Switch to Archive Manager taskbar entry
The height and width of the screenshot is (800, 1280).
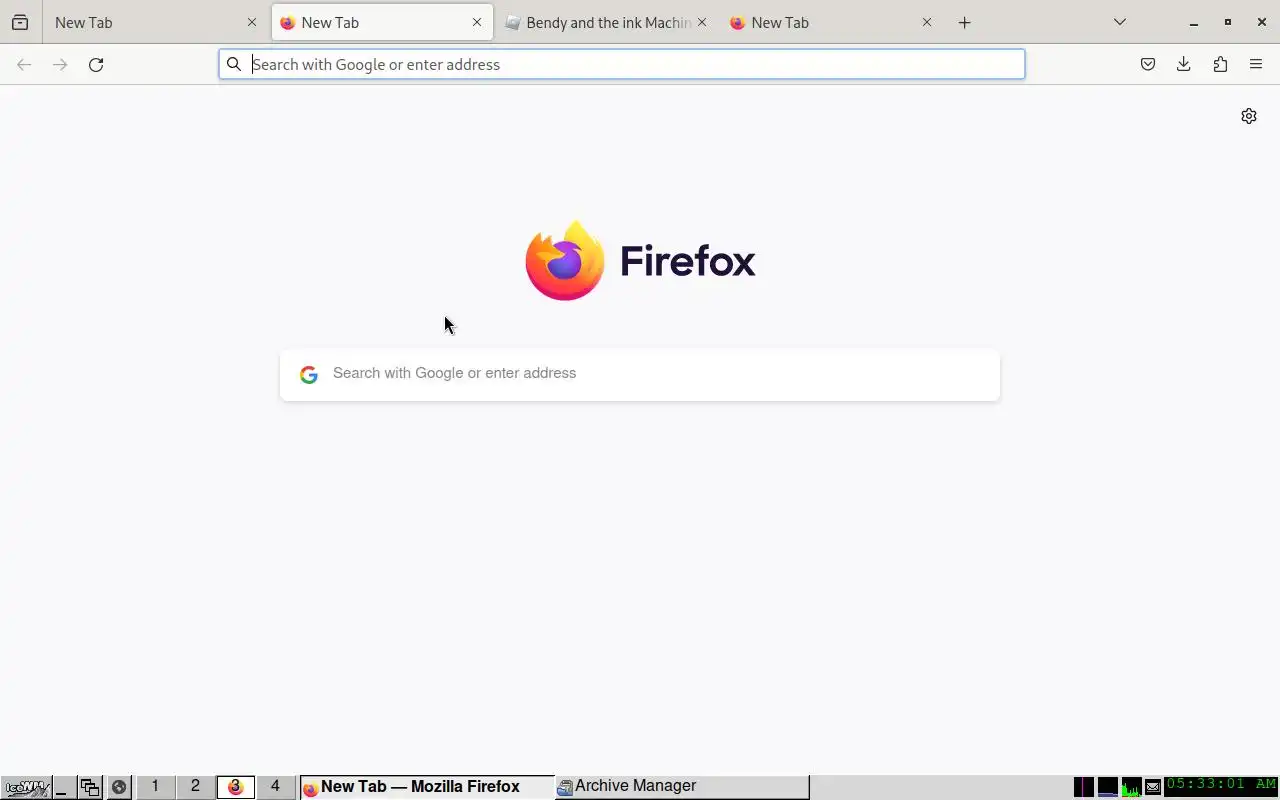point(682,787)
